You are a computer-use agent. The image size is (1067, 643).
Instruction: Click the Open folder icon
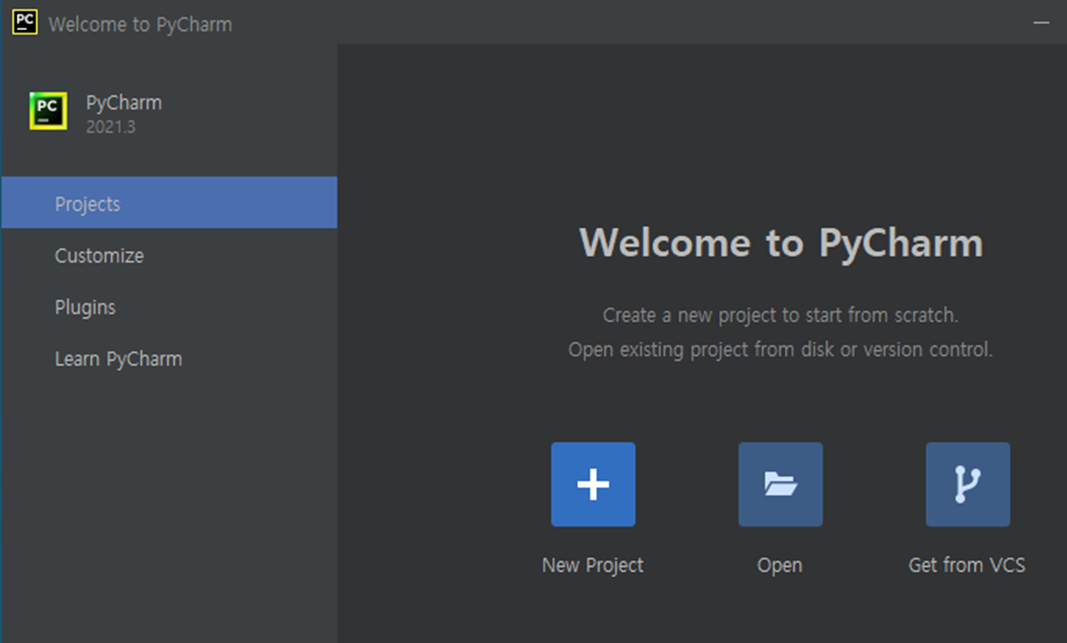(780, 484)
